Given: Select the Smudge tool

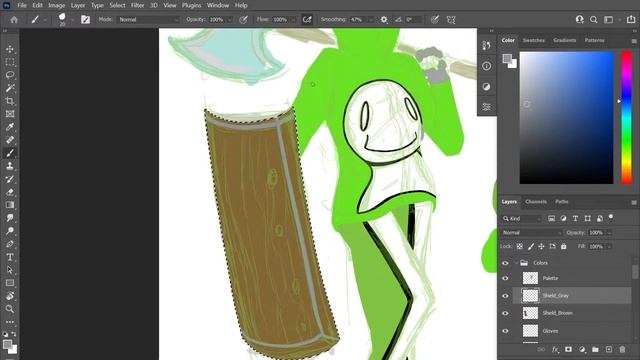Looking at the screenshot, I should click(10, 218).
